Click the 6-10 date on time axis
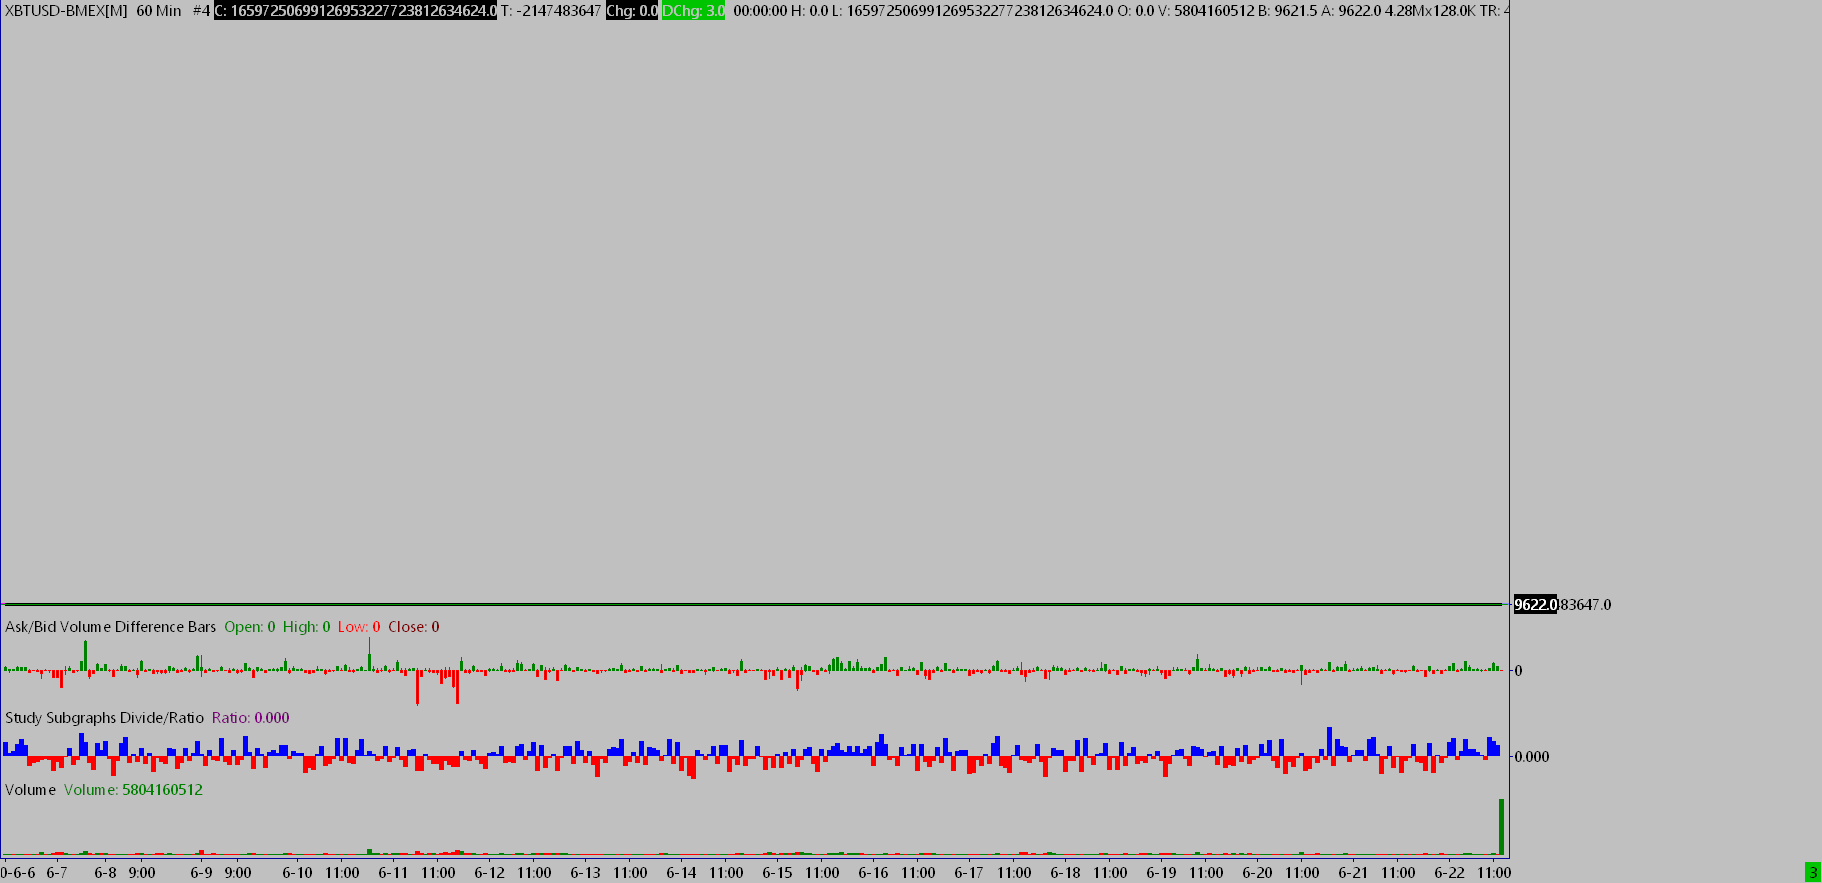The width and height of the screenshot is (1822, 883). pyautogui.click(x=297, y=872)
